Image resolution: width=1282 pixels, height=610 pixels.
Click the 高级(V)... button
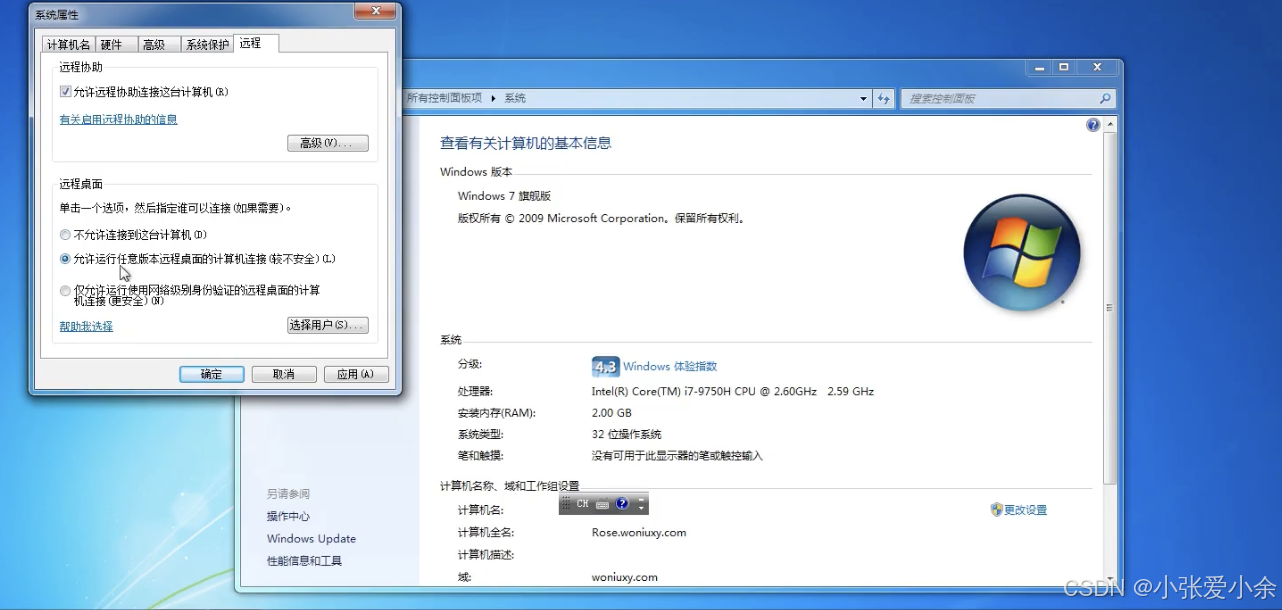pos(327,143)
